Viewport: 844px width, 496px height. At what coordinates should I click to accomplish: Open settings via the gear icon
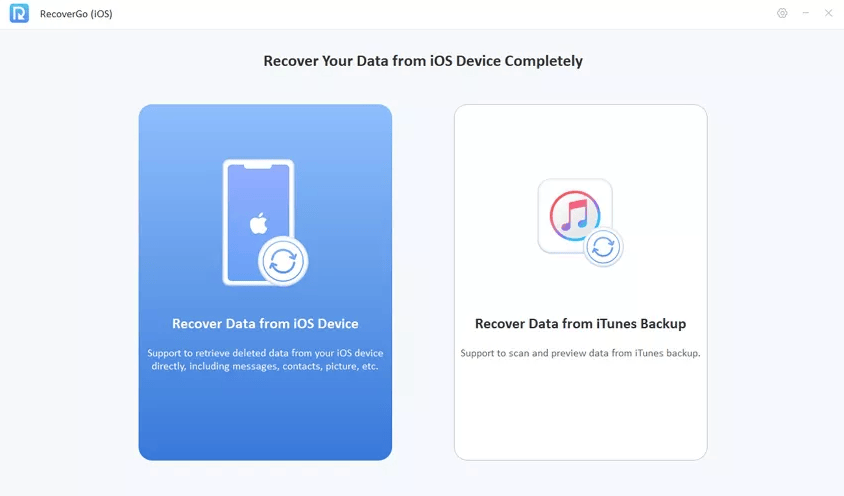click(782, 13)
